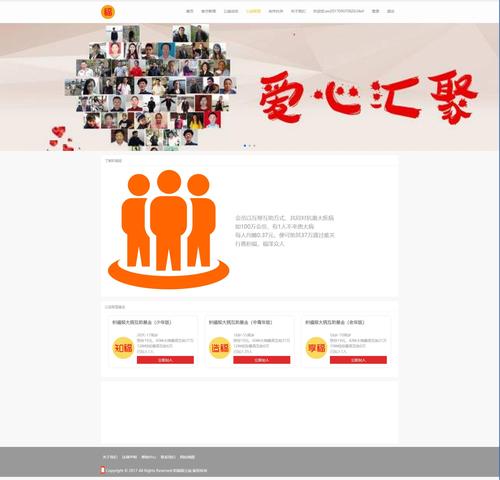Click the welcome username link in navigation
The image size is (500, 480).
[x=338, y=11]
